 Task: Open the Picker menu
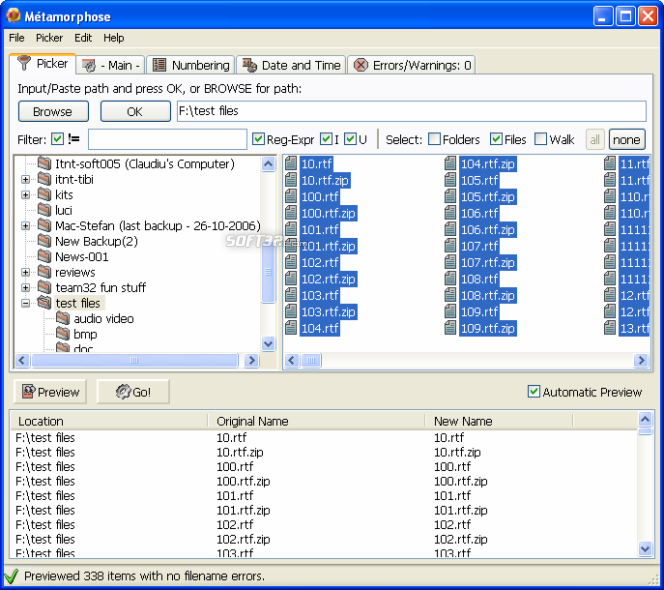point(49,38)
